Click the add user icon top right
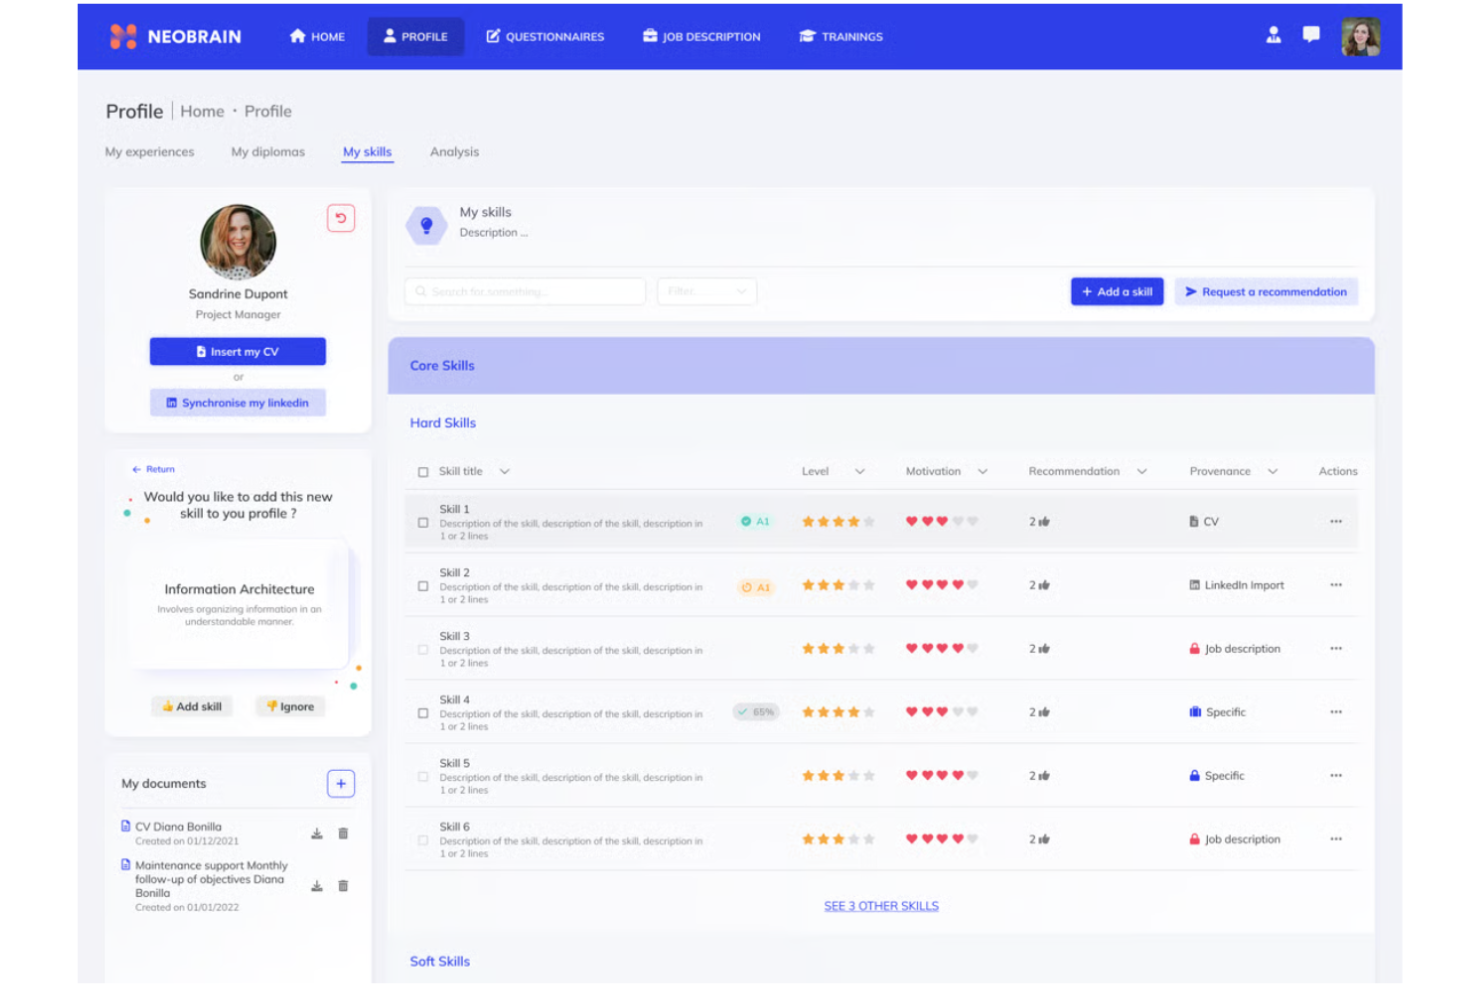This screenshot has width=1480, height=987. [x=1273, y=36]
